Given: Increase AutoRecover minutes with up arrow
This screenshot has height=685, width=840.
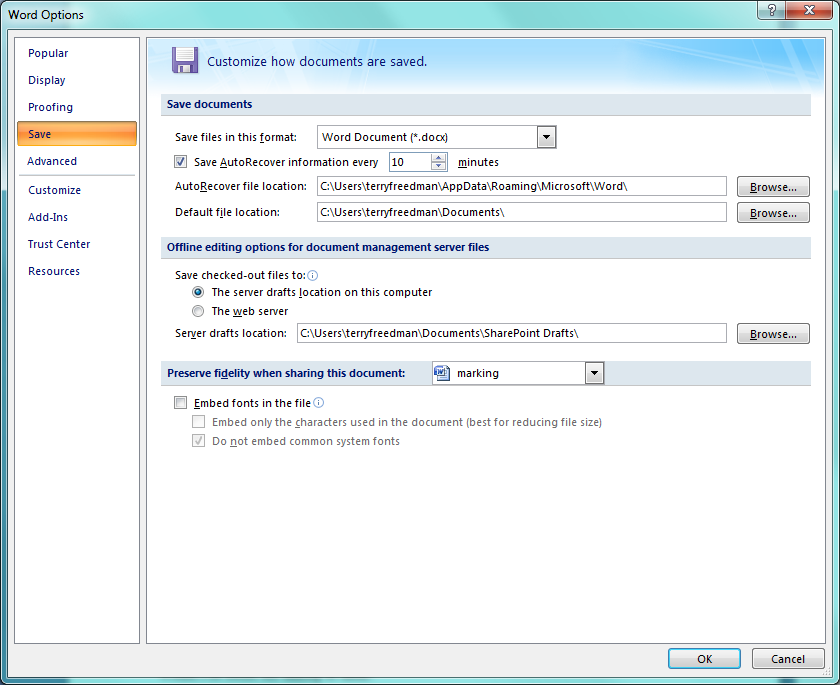Looking at the screenshot, I should pyautogui.click(x=439, y=157).
